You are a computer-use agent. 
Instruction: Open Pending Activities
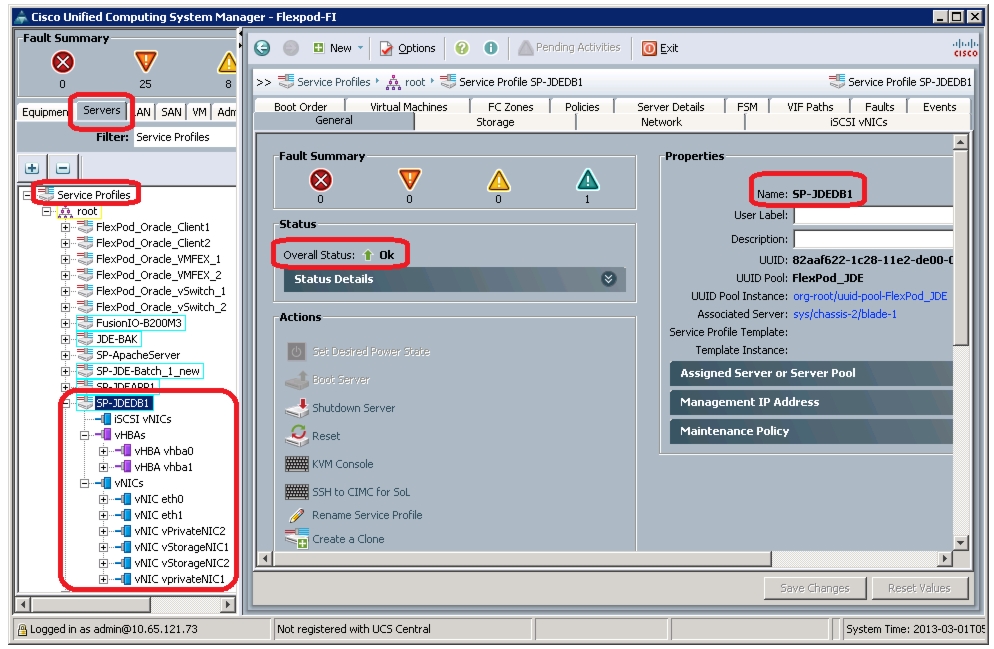(x=569, y=48)
